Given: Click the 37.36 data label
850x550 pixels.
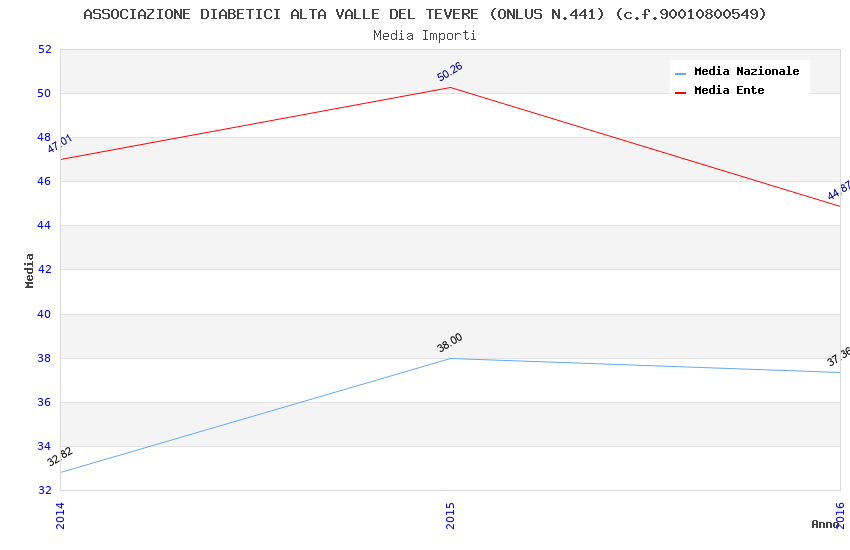Looking at the screenshot, I should coord(838,357).
